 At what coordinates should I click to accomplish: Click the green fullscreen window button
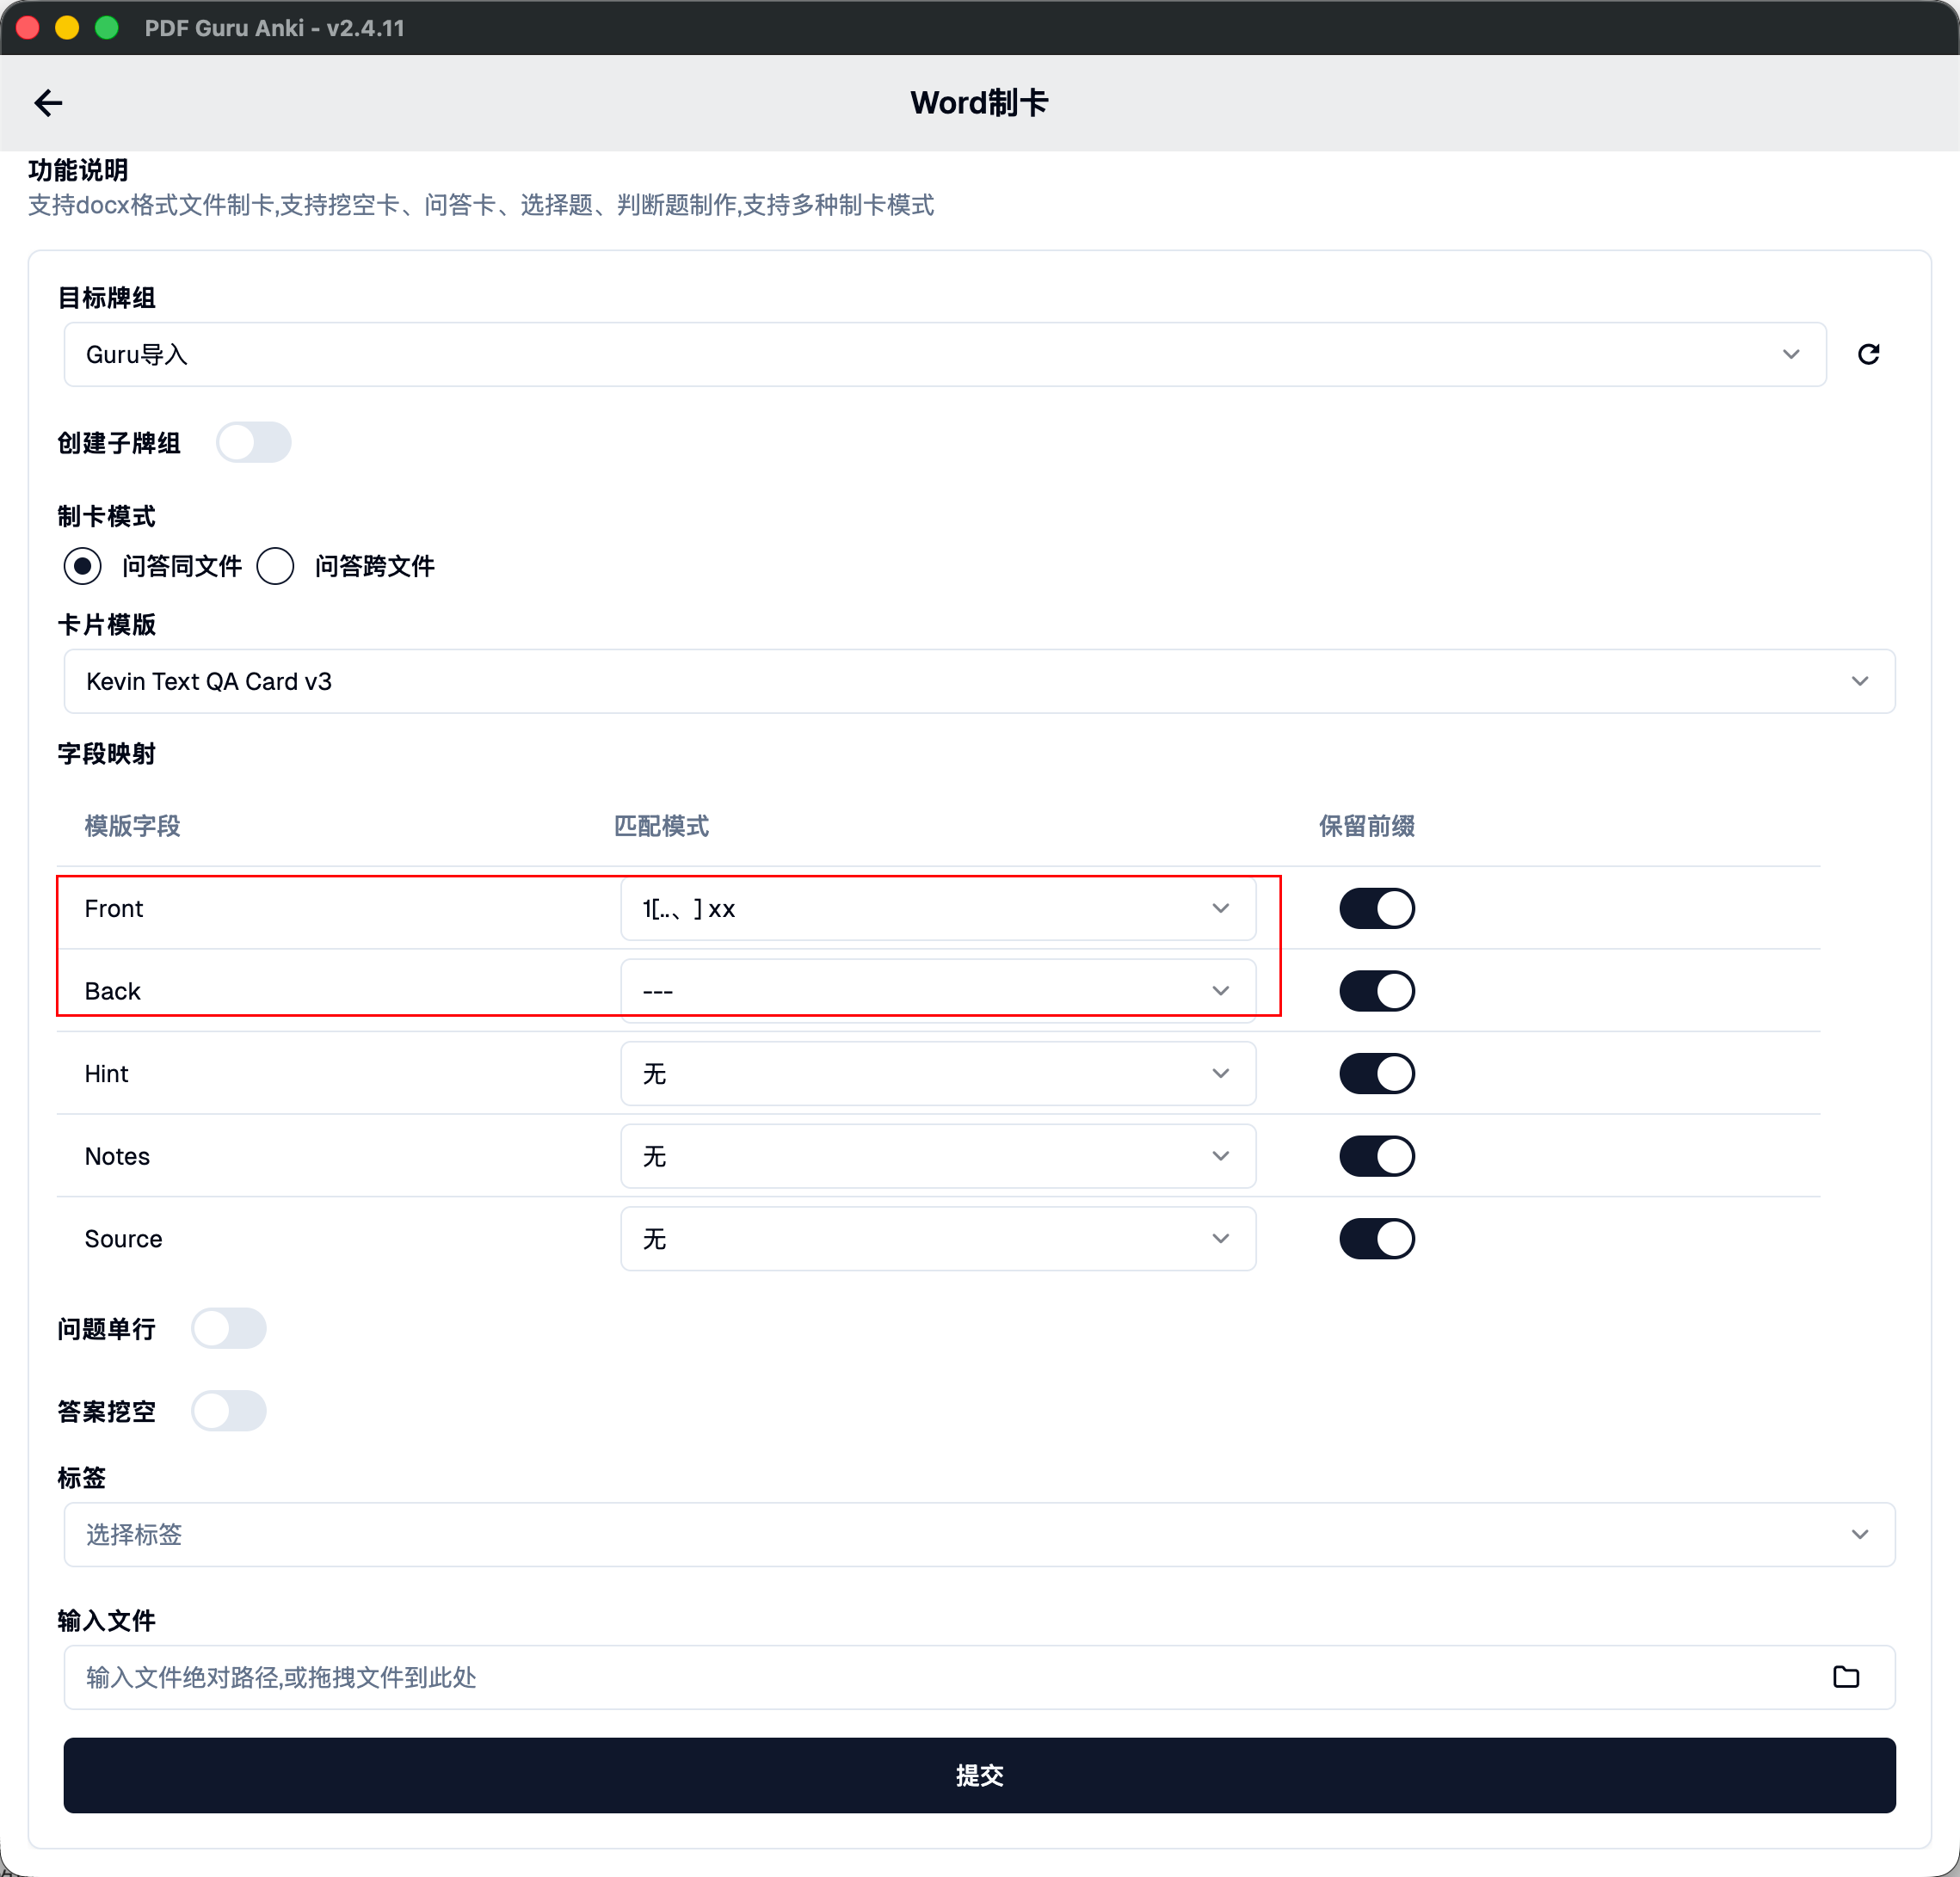[x=106, y=28]
